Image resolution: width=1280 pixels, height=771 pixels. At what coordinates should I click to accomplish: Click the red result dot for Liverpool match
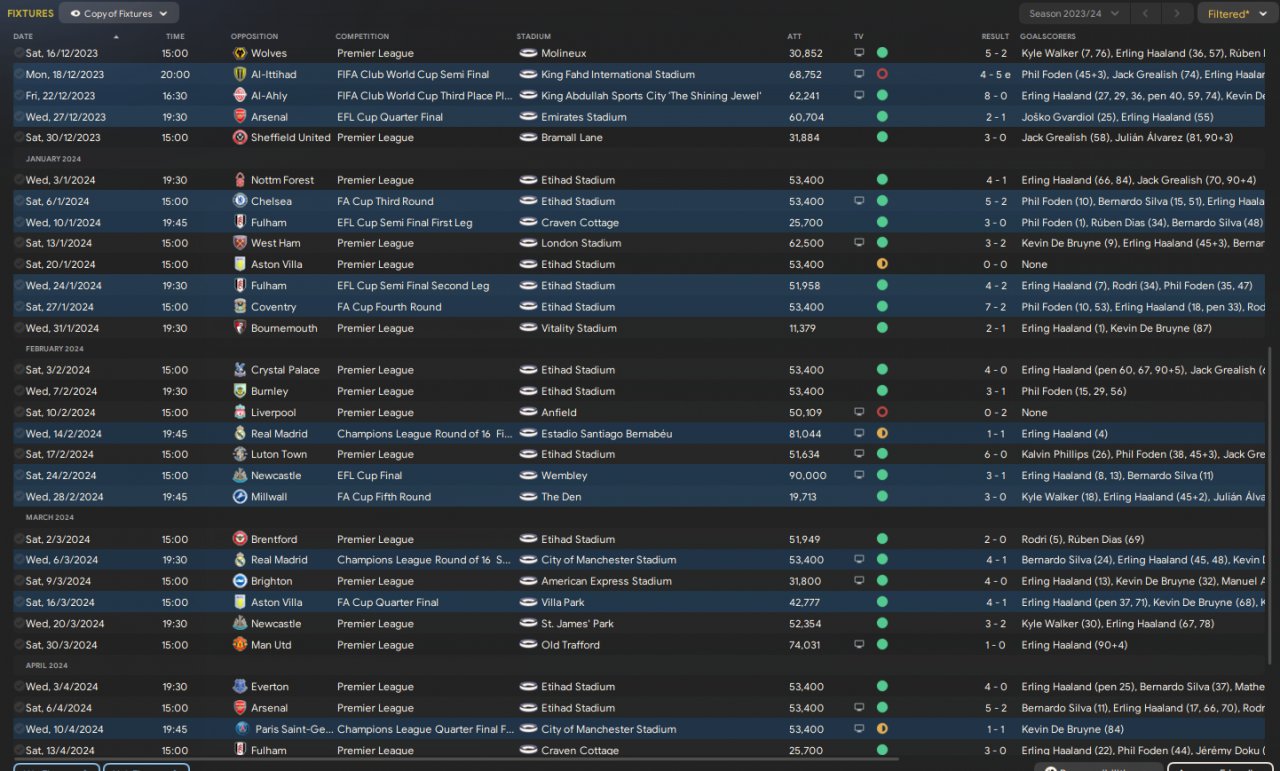[x=882, y=412]
